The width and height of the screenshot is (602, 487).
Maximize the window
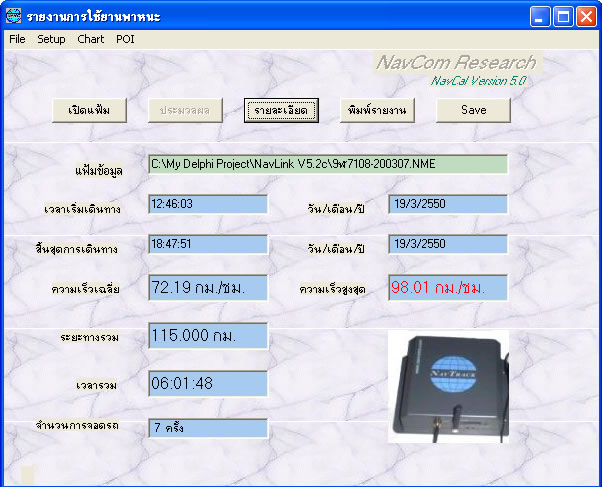tap(563, 17)
